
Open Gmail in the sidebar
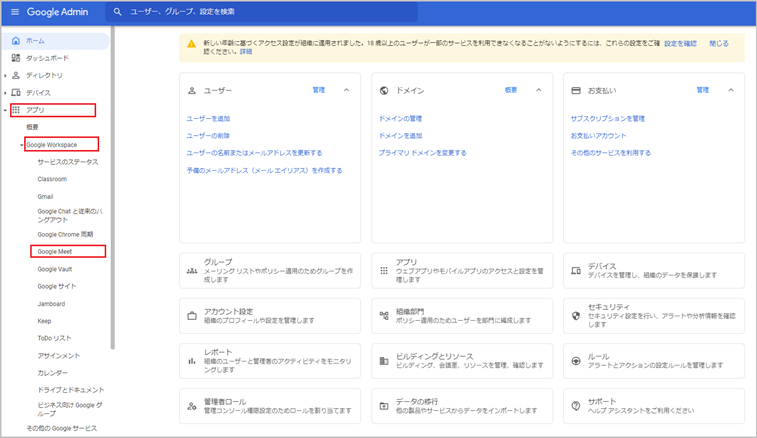[45, 197]
